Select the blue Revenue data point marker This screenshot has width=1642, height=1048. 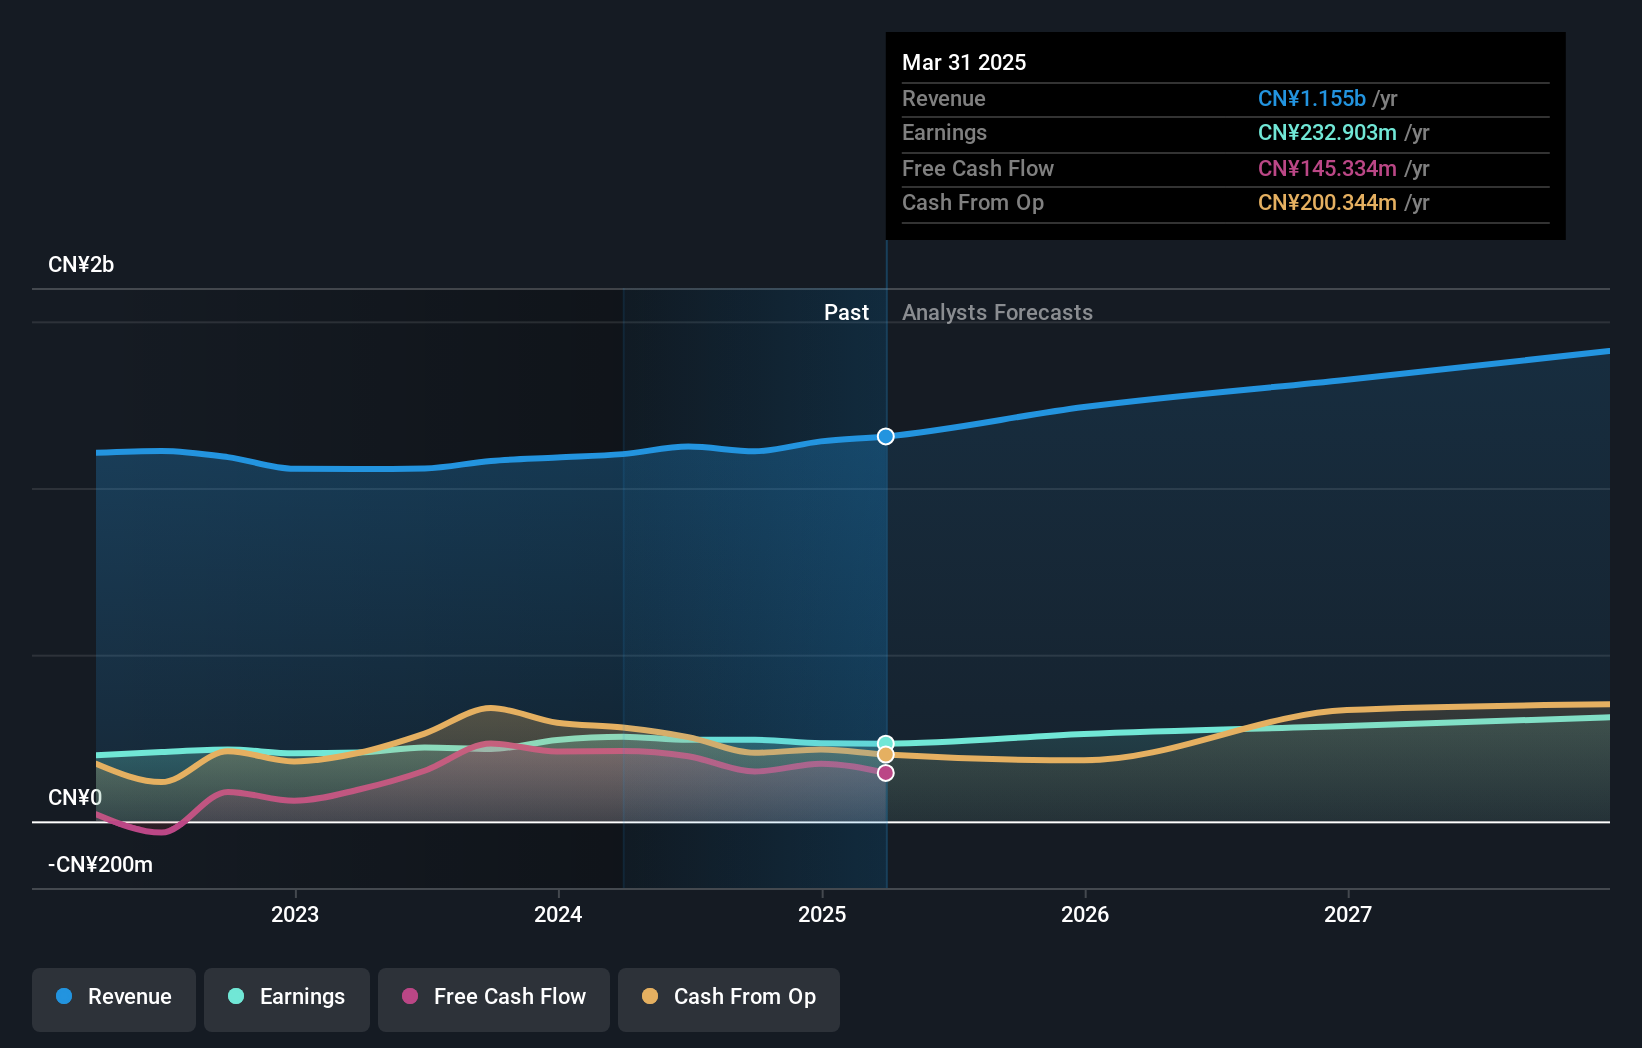coord(886,436)
